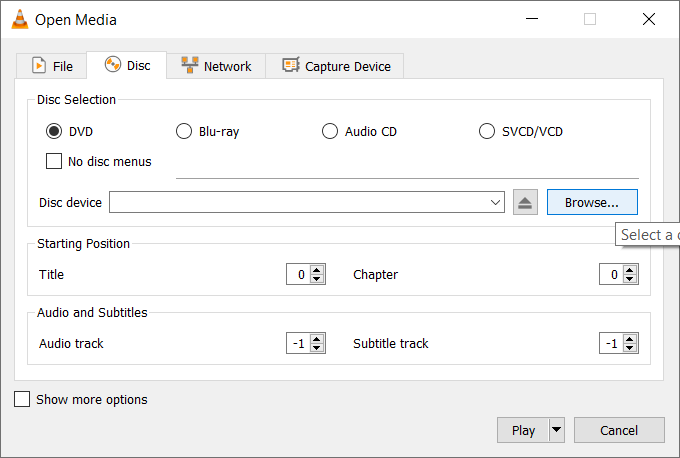Switch to the Capture Device tab
This screenshot has width=680, height=458.
pyautogui.click(x=336, y=66)
